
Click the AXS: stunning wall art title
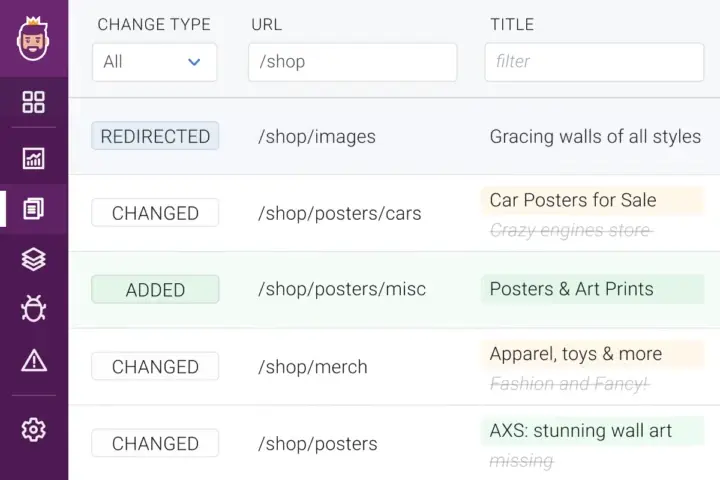tap(580, 431)
